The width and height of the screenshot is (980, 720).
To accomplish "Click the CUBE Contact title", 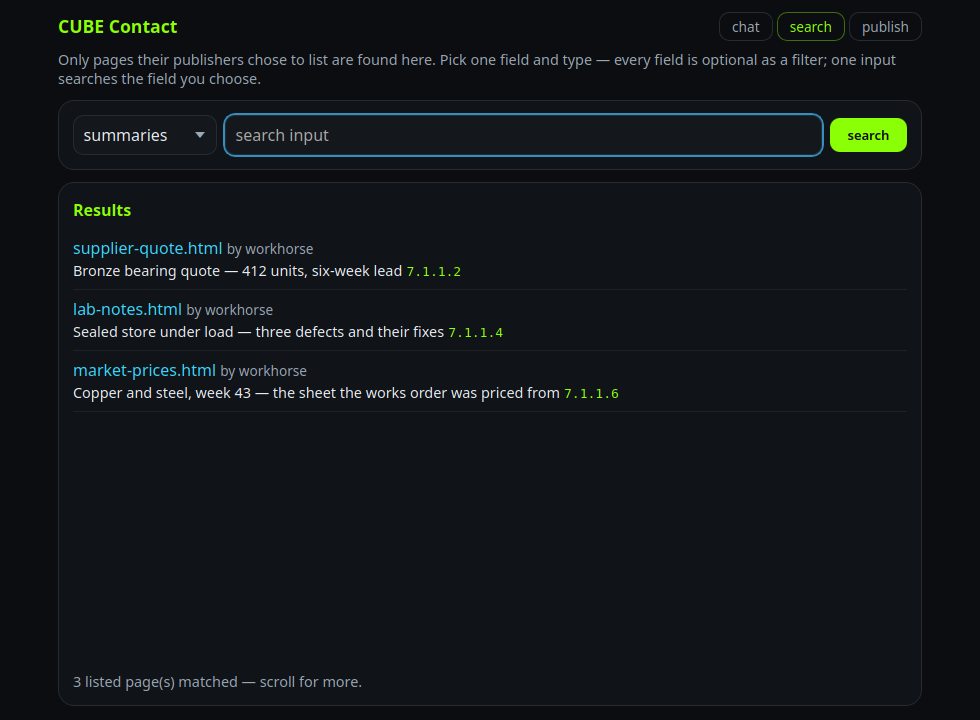I will tap(118, 27).
